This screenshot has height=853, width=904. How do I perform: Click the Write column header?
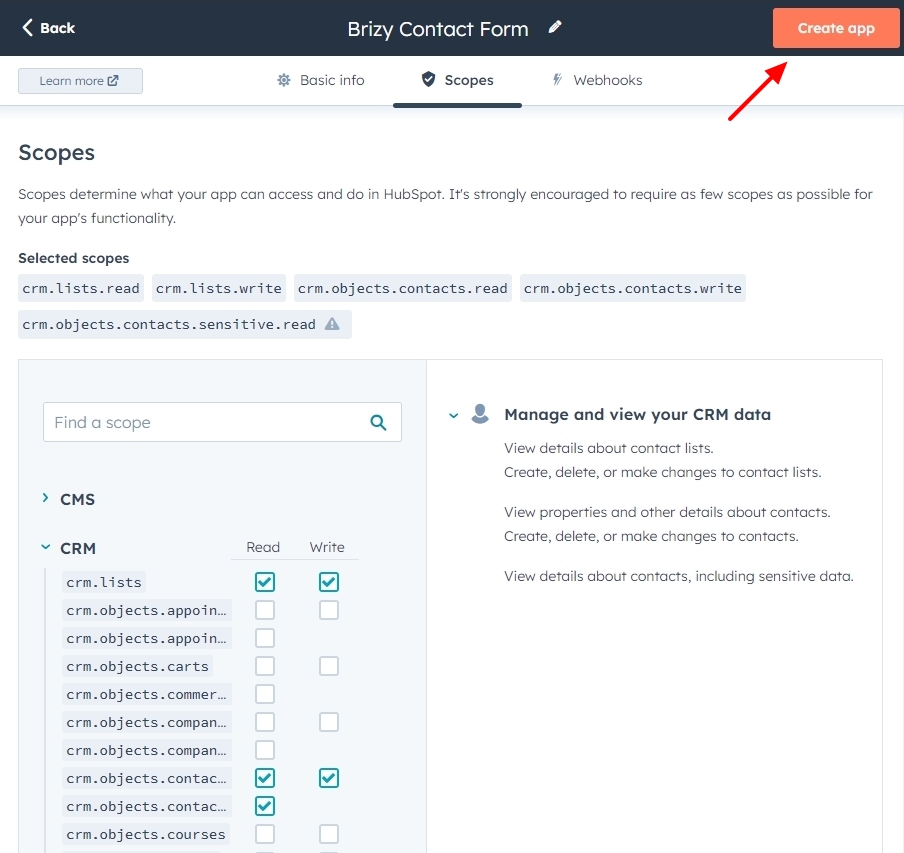327,547
